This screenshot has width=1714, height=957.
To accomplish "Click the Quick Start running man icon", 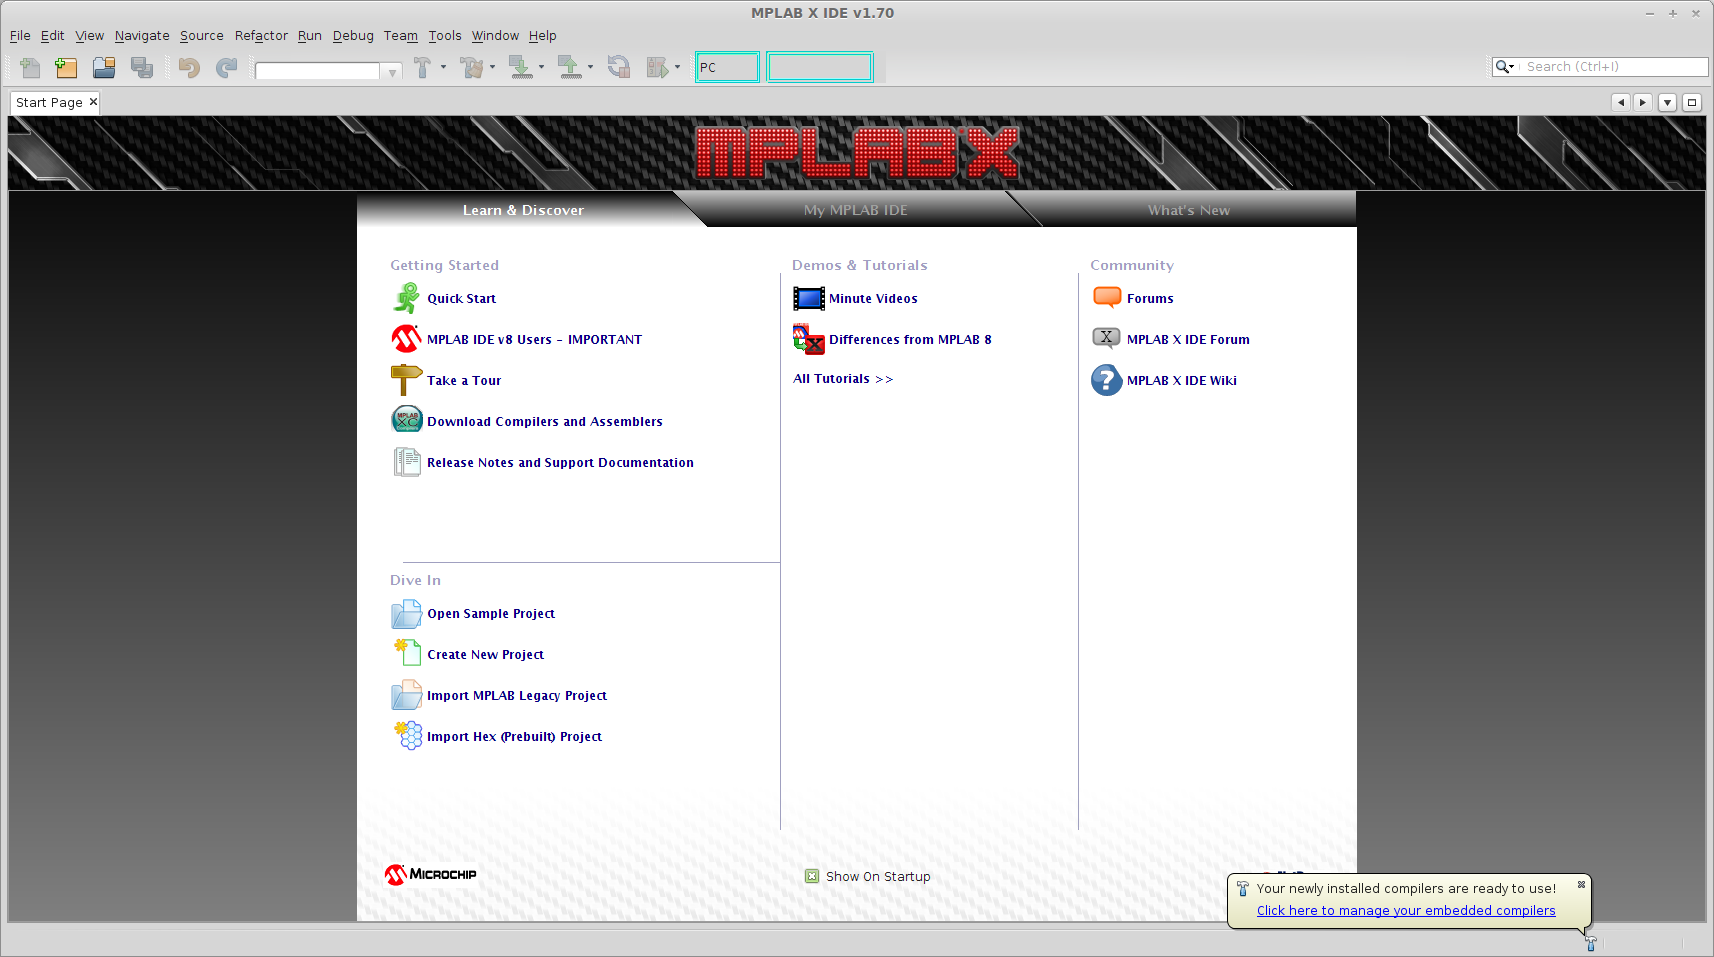I will pos(406,298).
